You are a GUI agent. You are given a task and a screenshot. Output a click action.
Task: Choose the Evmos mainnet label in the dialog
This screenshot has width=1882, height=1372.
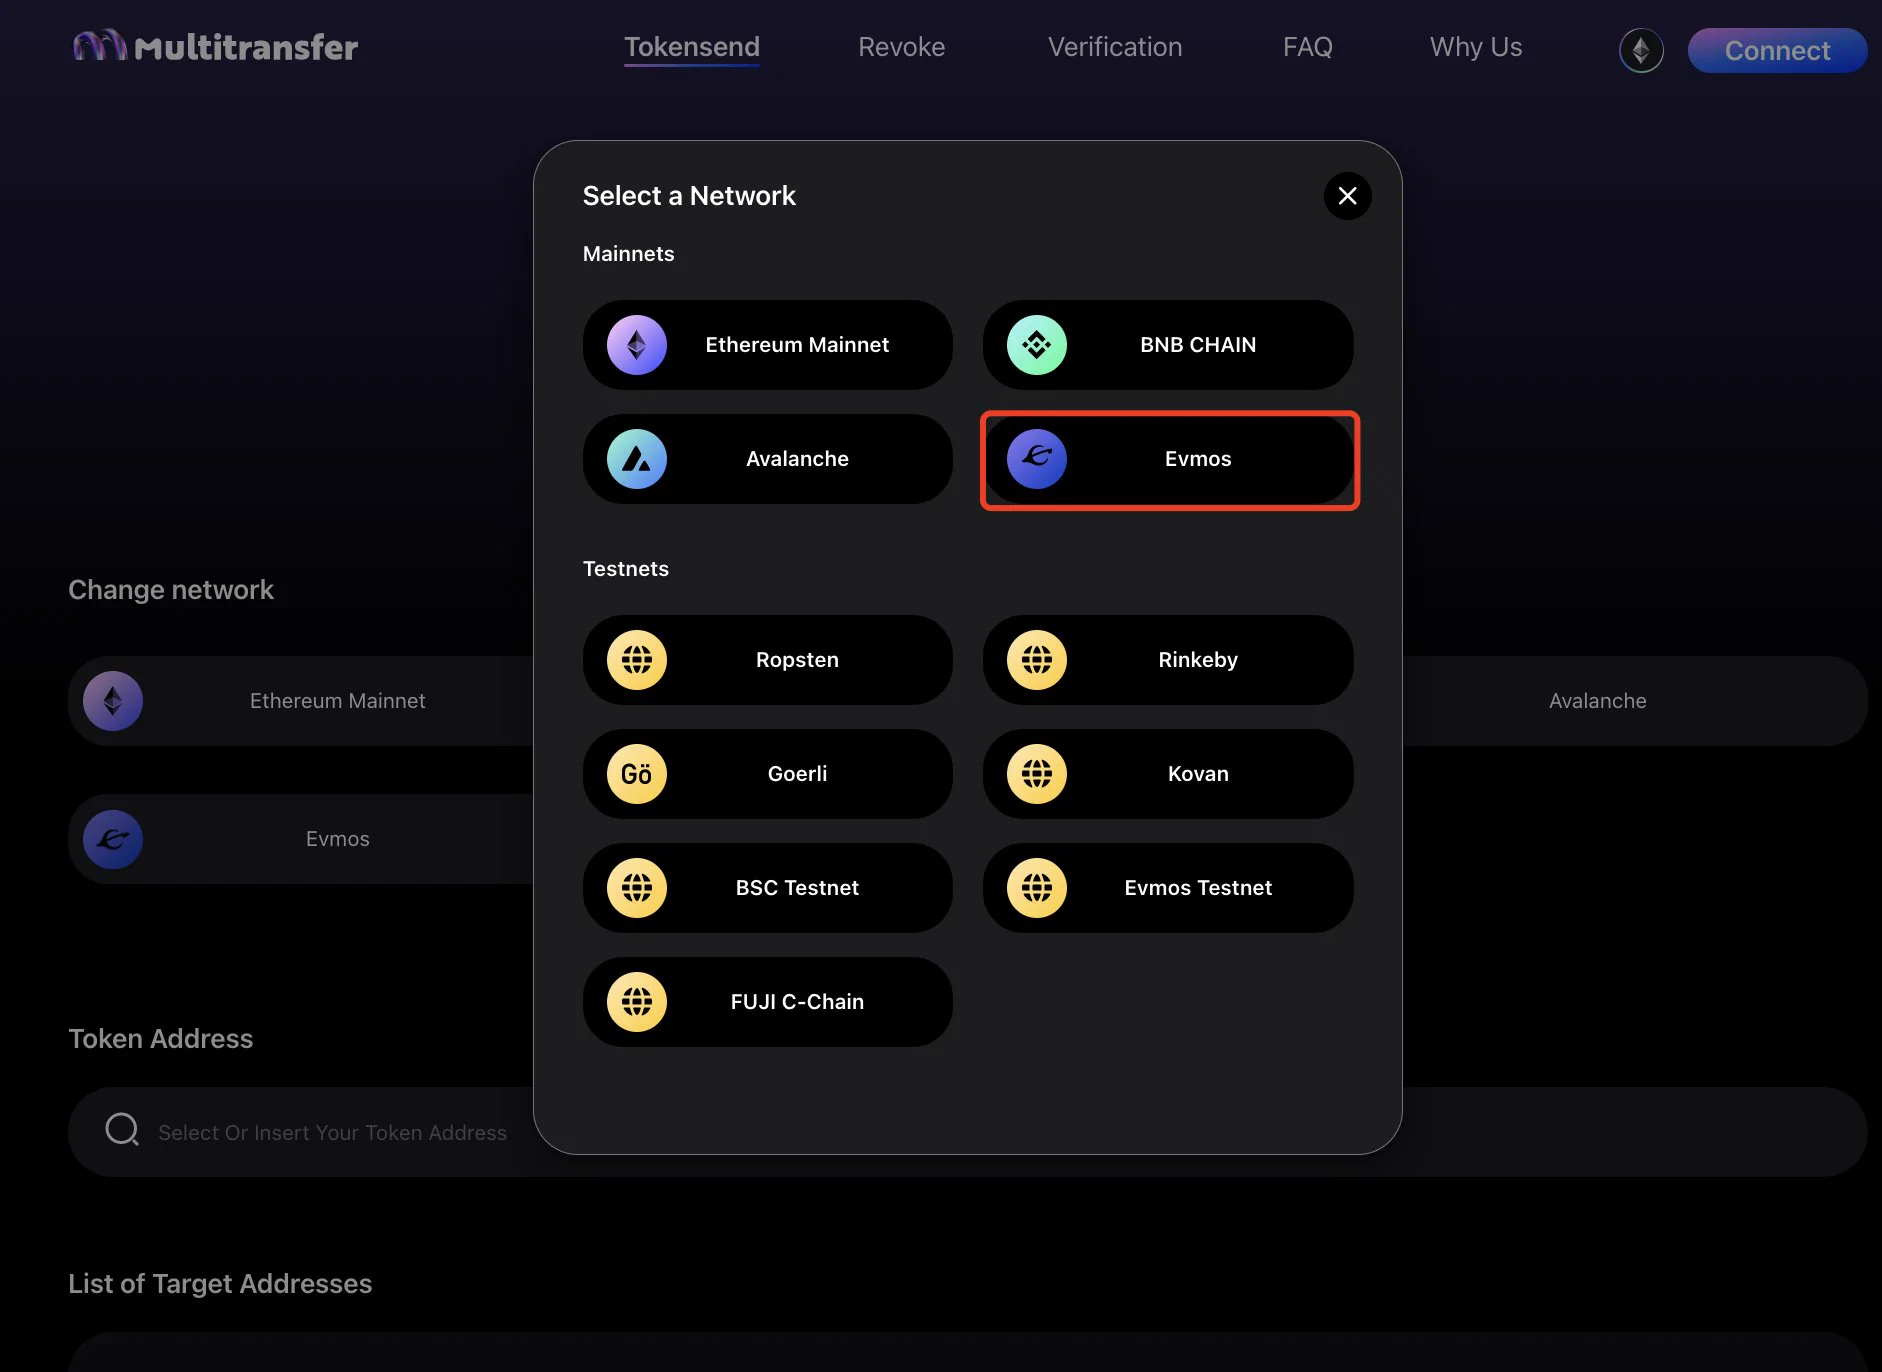pos(1198,459)
